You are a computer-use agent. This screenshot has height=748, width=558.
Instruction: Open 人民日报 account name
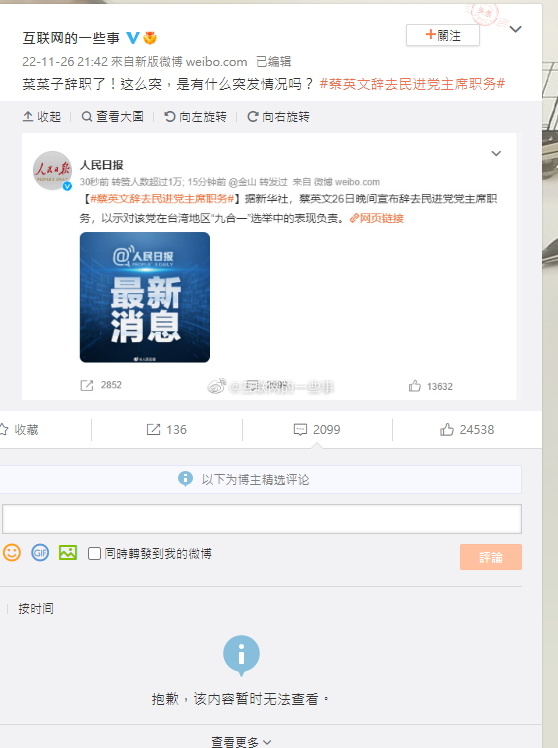pyautogui.click(x=102, y=165)
